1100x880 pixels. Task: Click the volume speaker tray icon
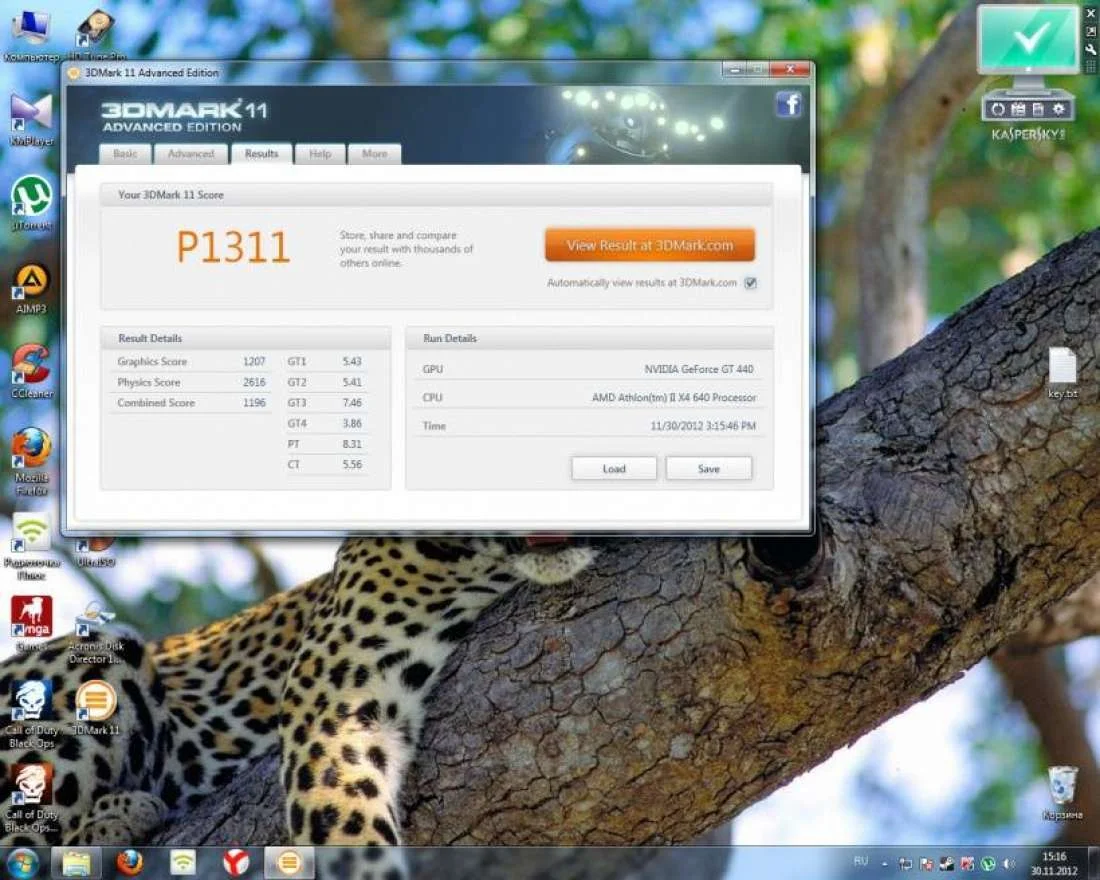[x=1010, y=864]
